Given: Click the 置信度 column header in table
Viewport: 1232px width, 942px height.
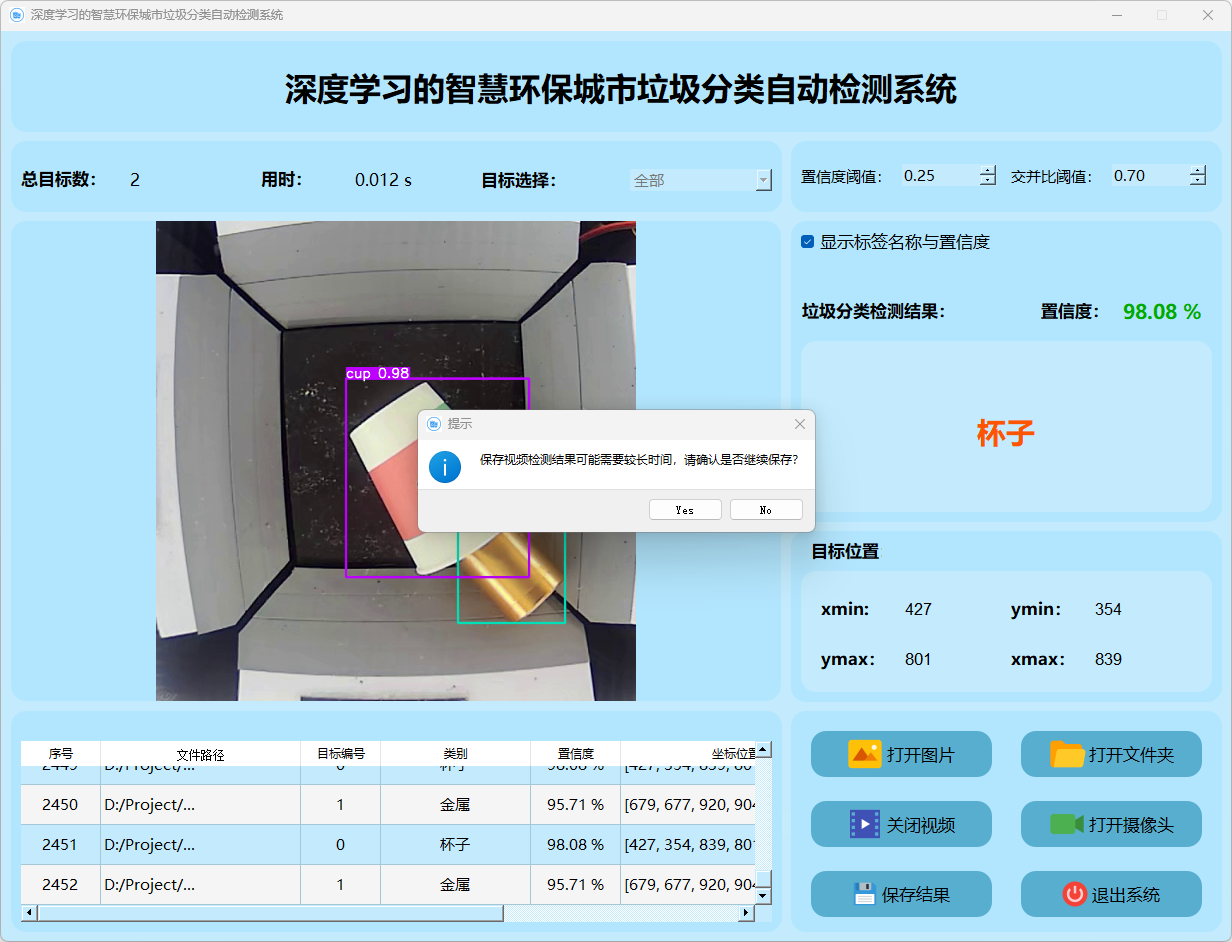Looking at the screenshot, I should click(x=575, y=754).
